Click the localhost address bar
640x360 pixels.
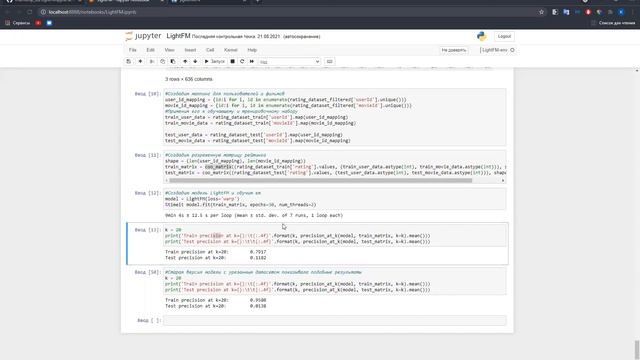coord(286,12)
